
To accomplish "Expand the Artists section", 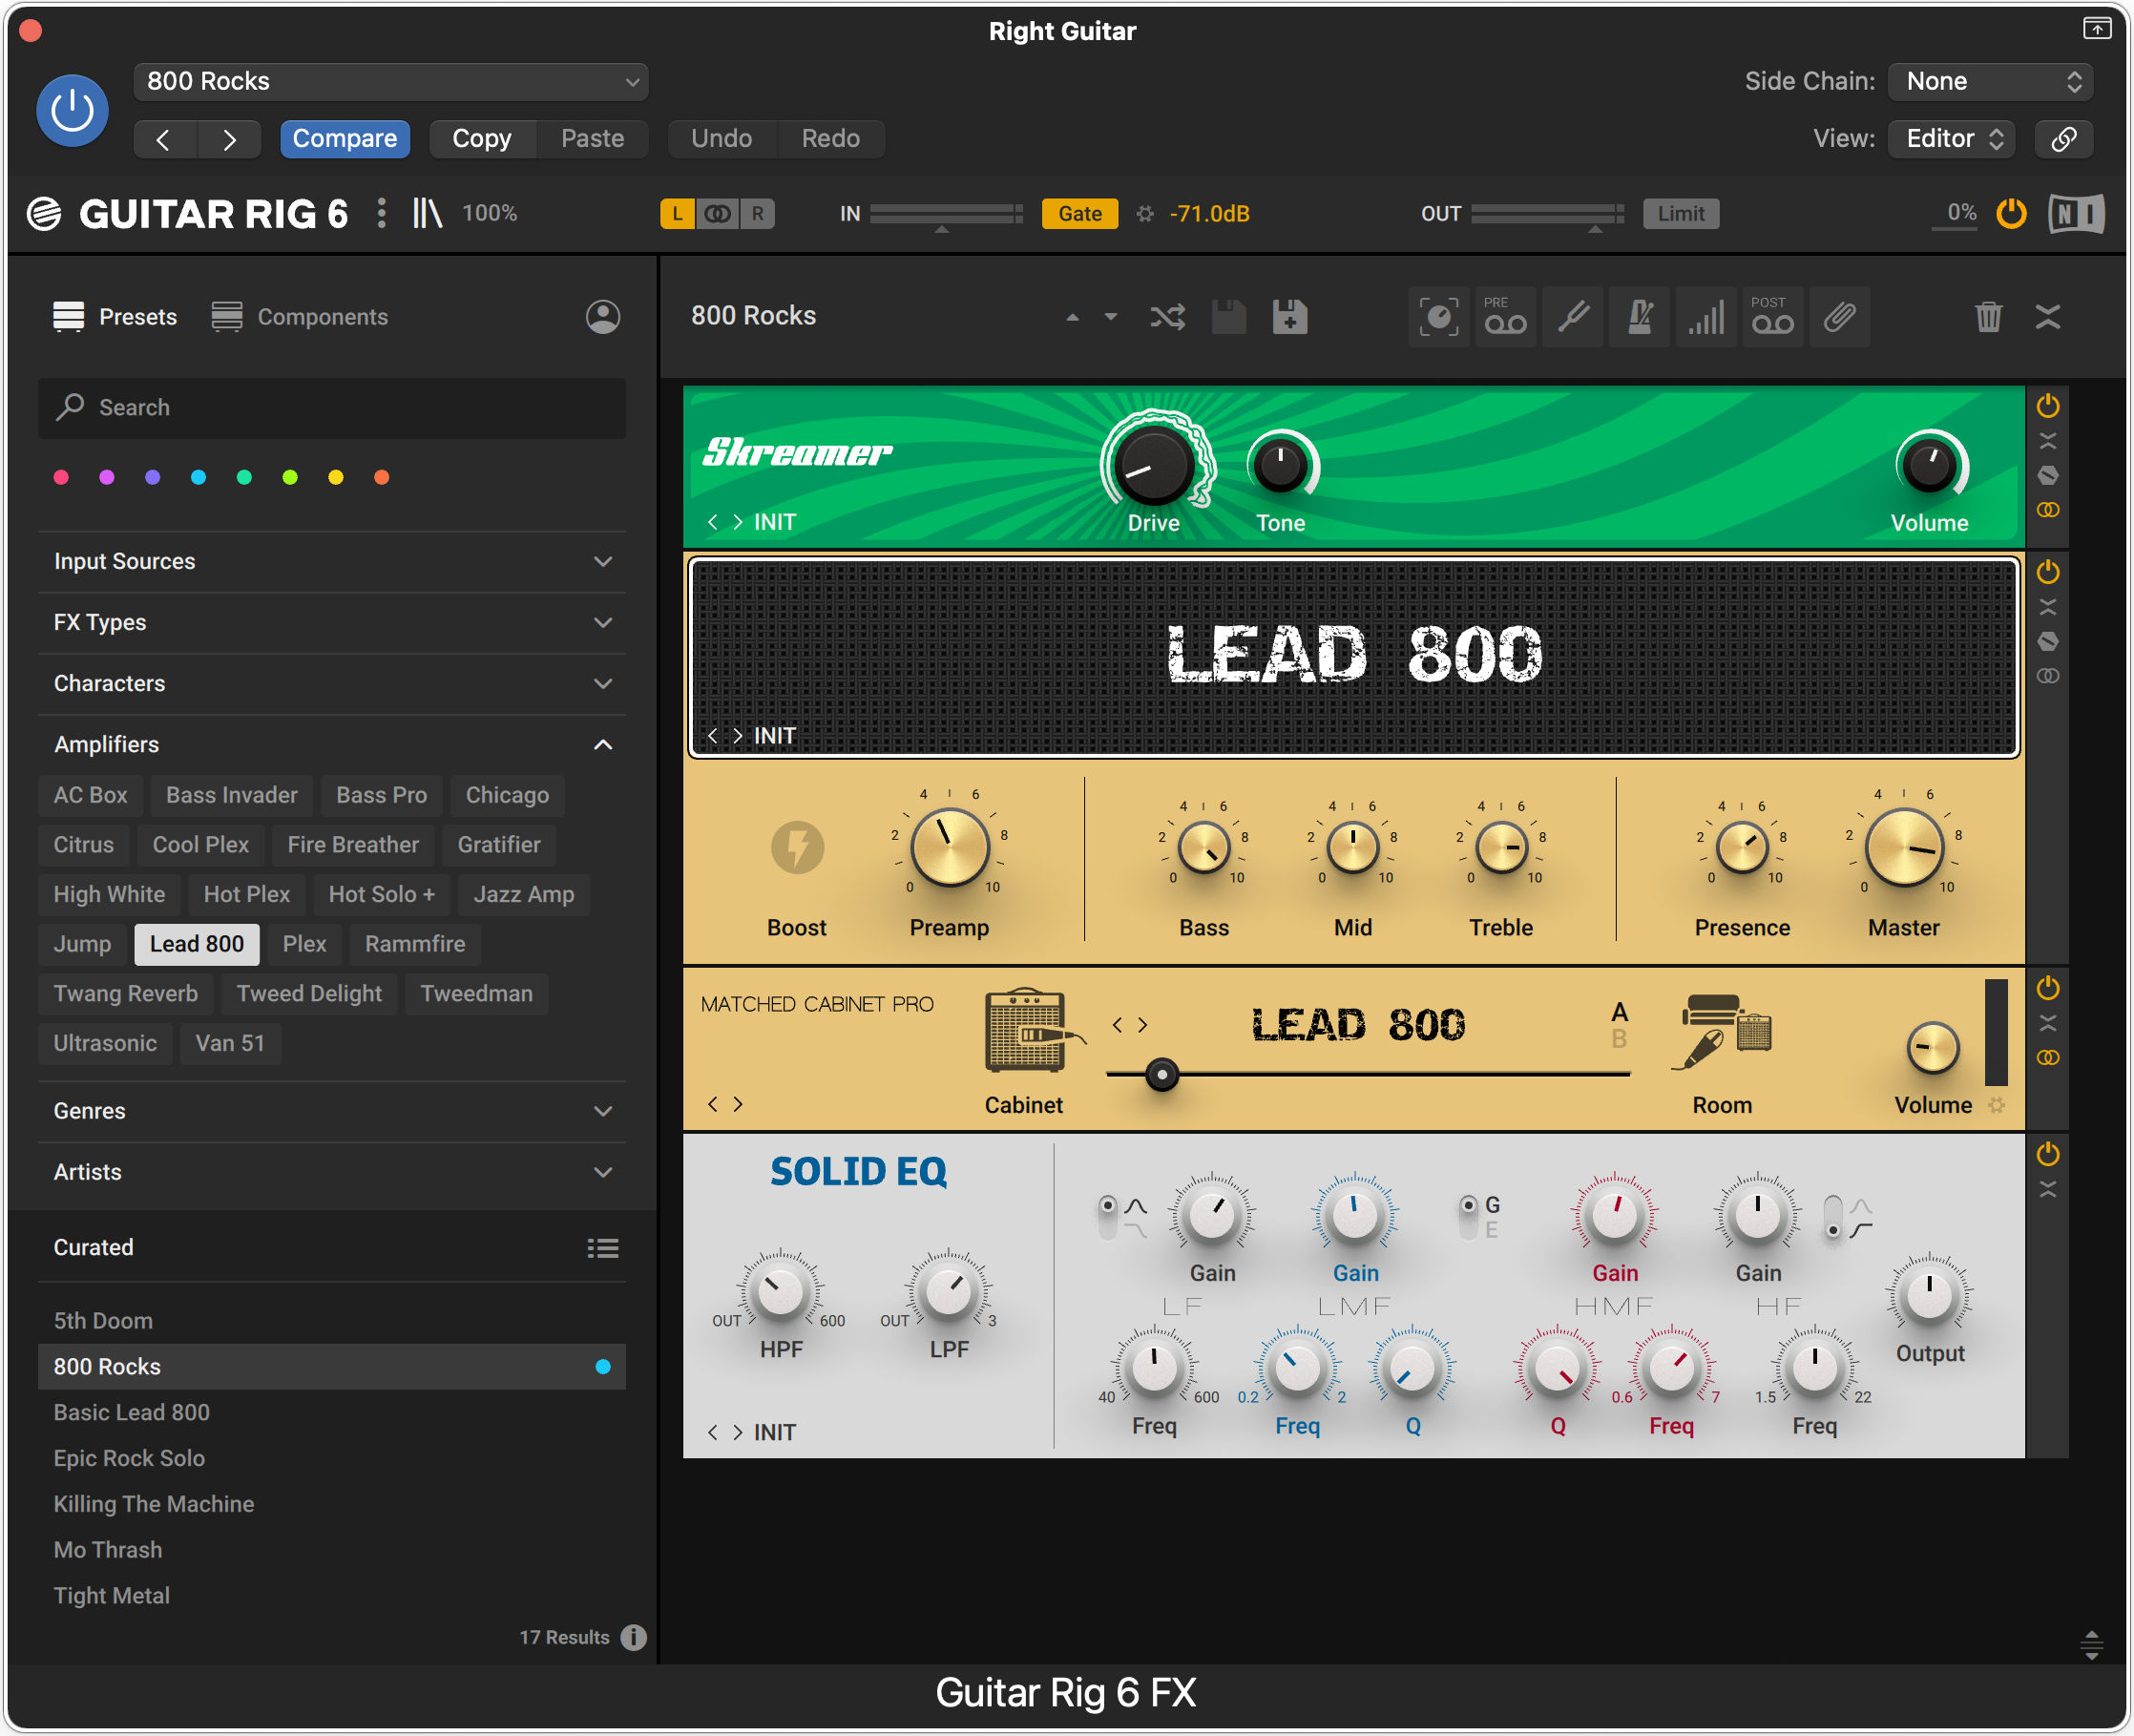I will click(332, 1173).
